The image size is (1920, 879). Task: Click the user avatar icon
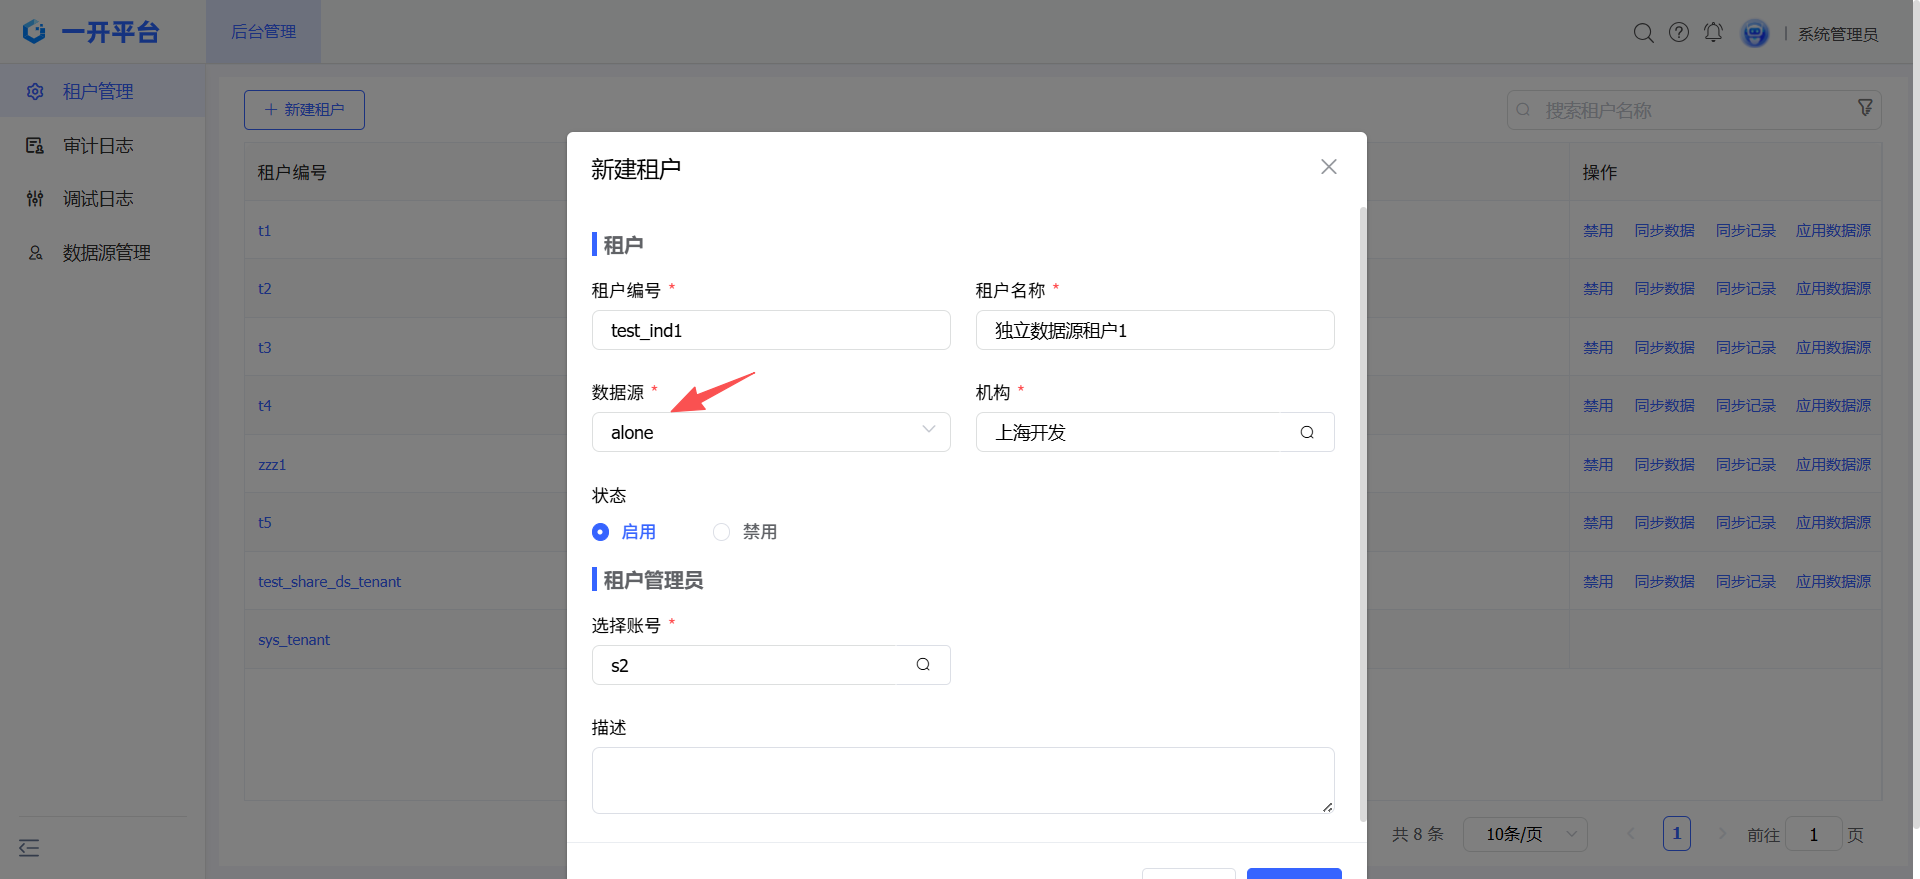click(1755, 34)
